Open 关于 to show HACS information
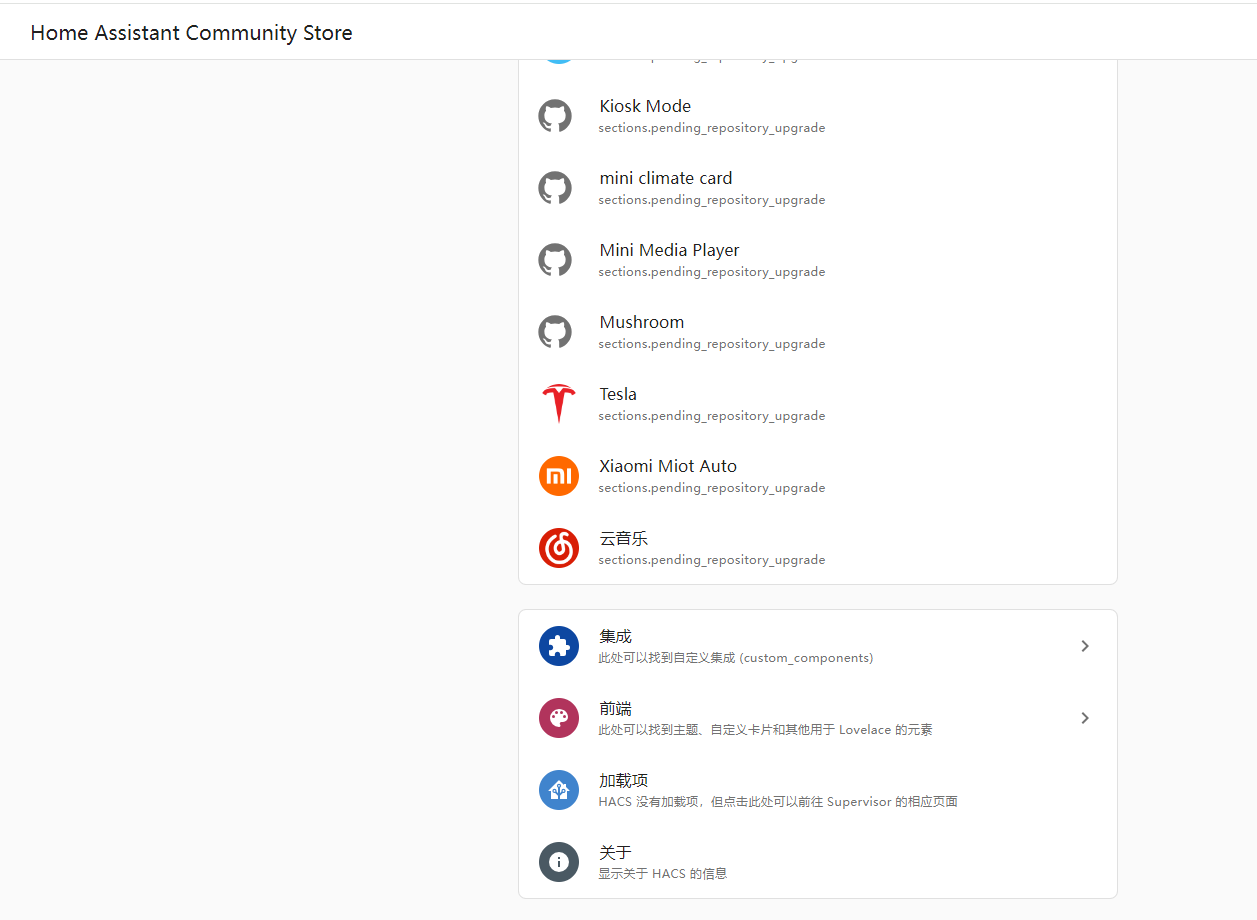1257x920 pixels. (615, 853)
